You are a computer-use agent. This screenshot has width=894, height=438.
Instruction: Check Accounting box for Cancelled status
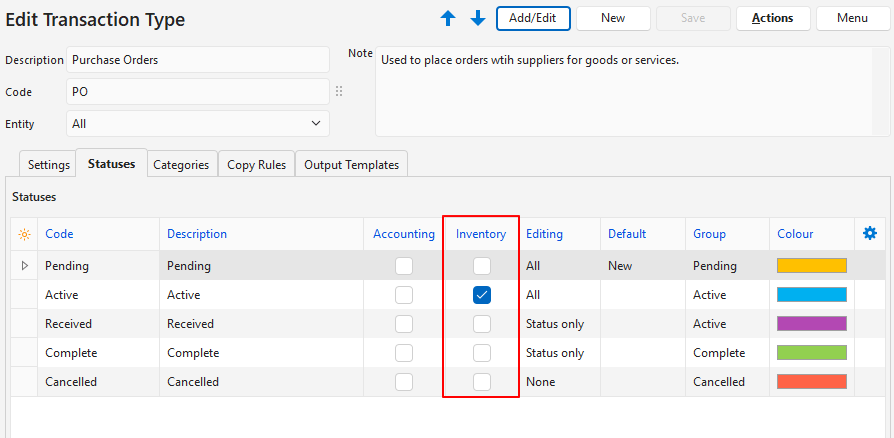point(404,382)
